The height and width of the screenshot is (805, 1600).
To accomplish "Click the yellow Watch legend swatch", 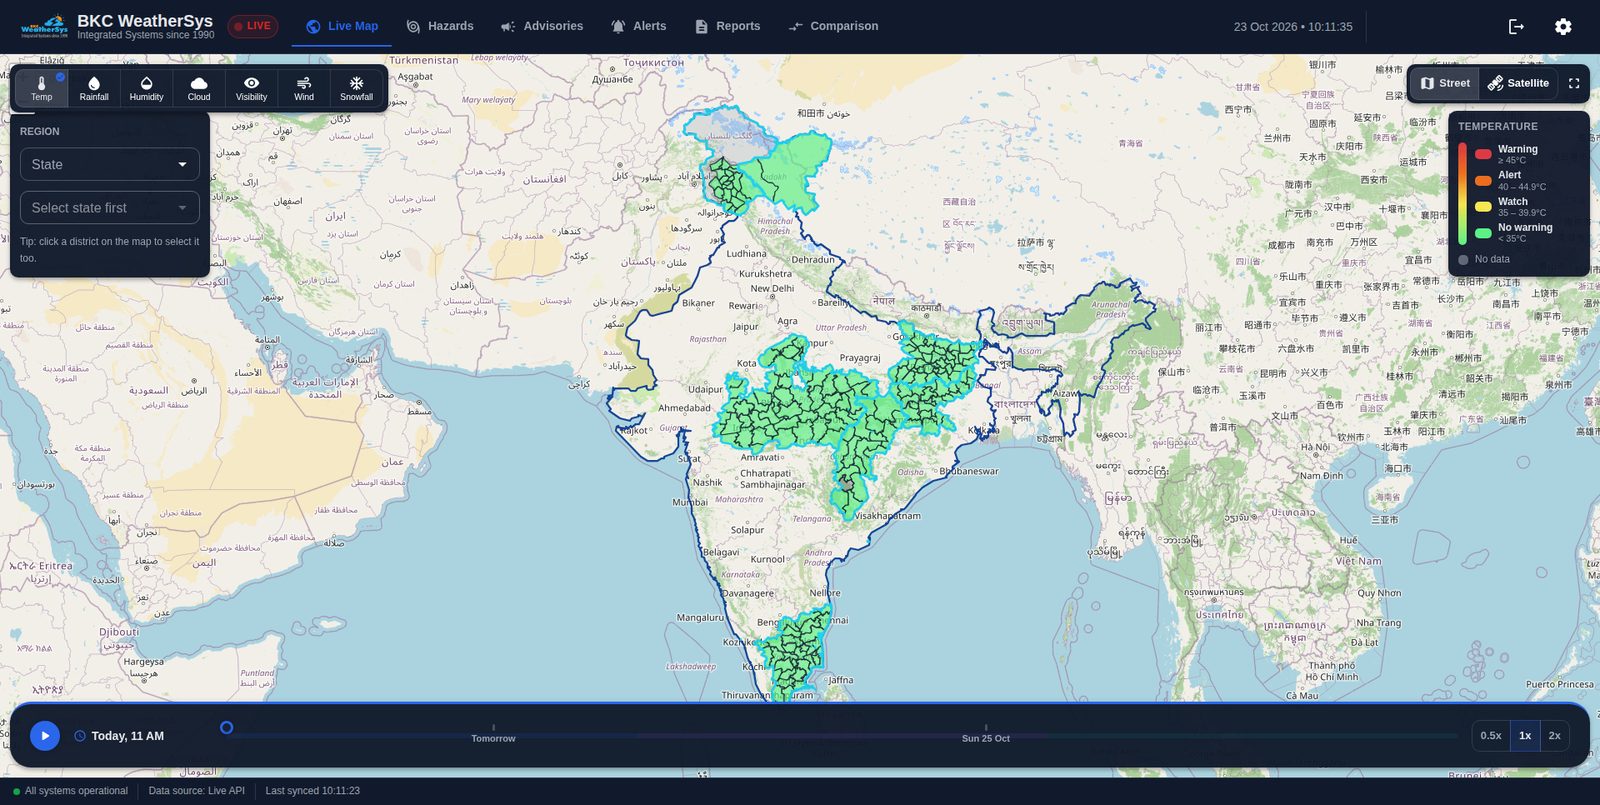I will 1483,207.
